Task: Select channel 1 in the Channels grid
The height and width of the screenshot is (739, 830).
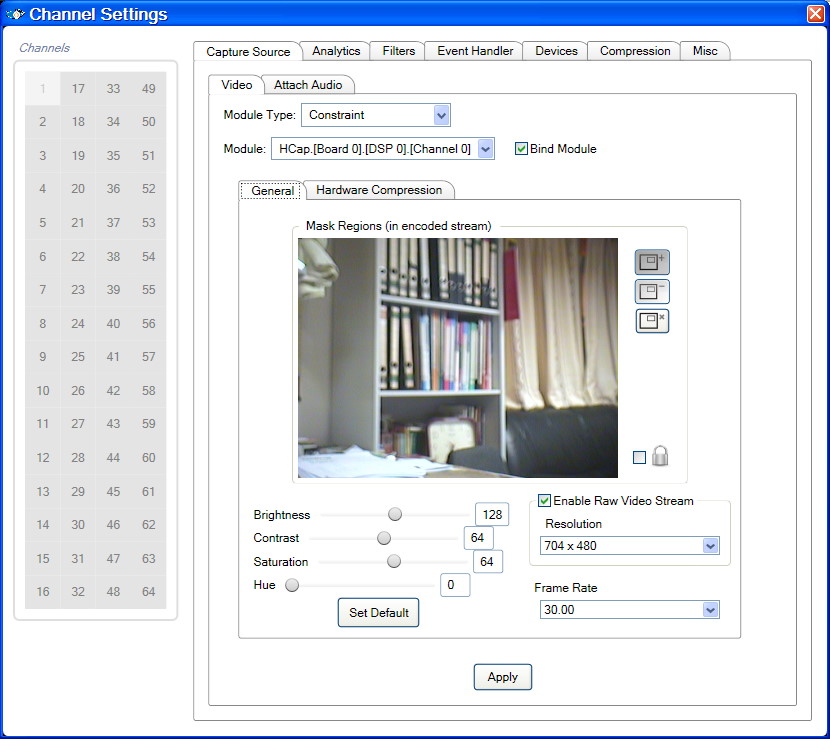Action: [43, 89]
